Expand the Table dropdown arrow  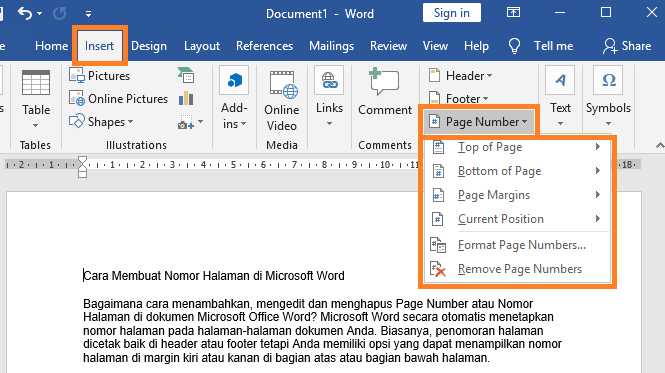pos(36,125)
